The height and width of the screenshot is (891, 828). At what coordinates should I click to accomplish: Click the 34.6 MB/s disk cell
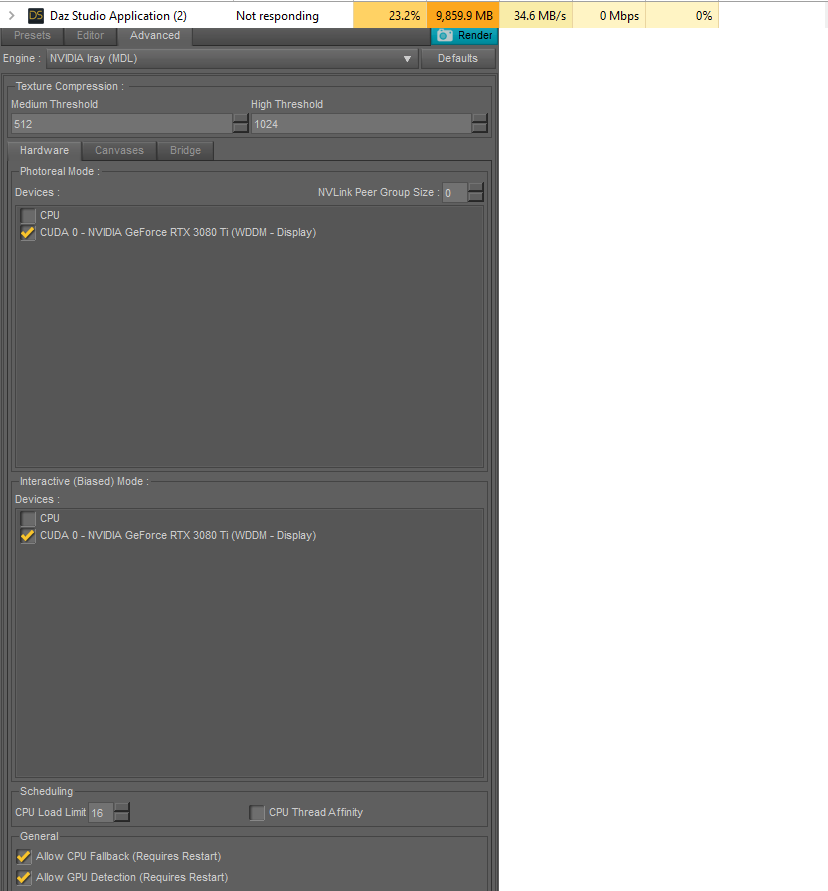click(x=536, y=15)
